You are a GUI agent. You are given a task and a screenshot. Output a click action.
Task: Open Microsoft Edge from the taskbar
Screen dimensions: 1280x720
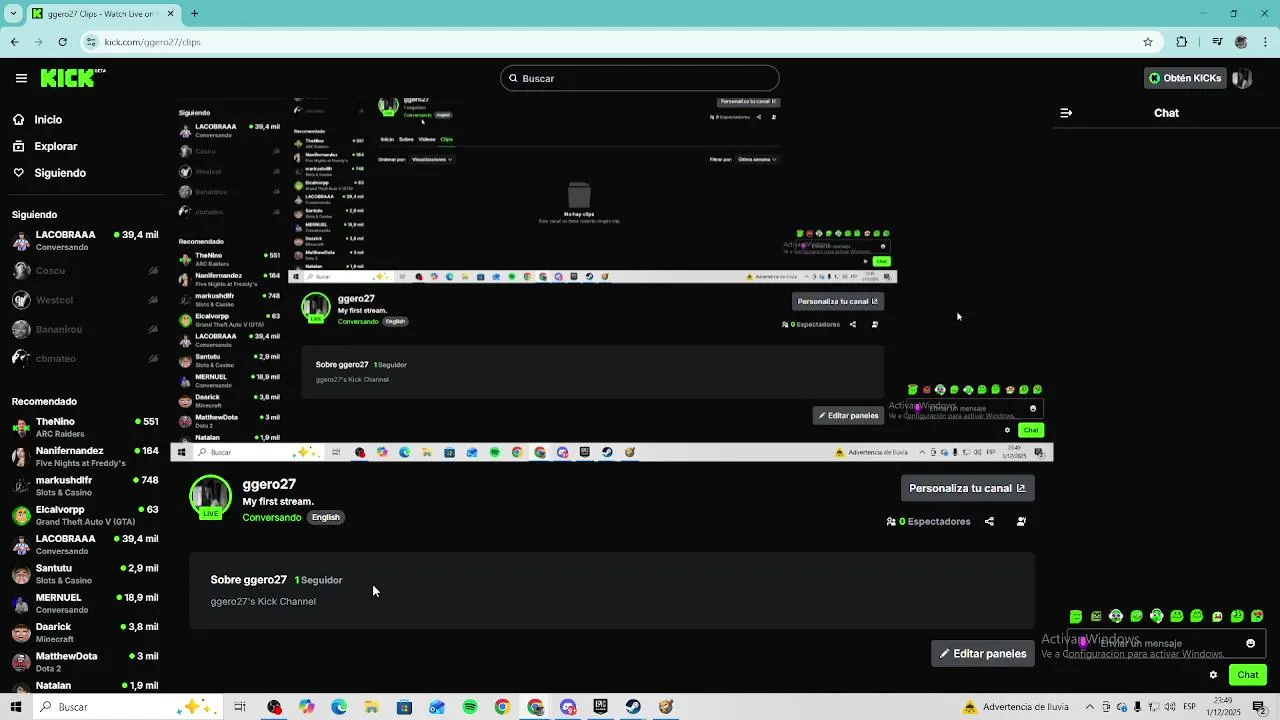[339, 707]
